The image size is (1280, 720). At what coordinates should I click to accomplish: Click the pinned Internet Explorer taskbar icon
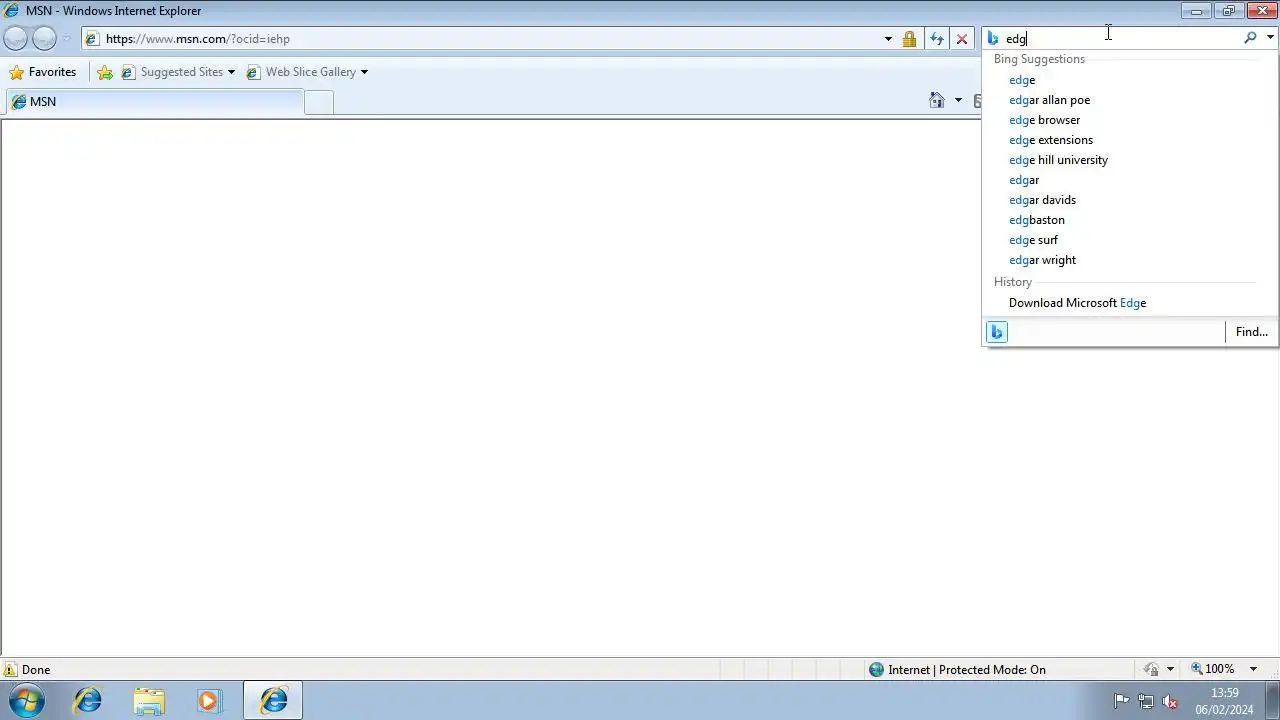tap(88, 701)
